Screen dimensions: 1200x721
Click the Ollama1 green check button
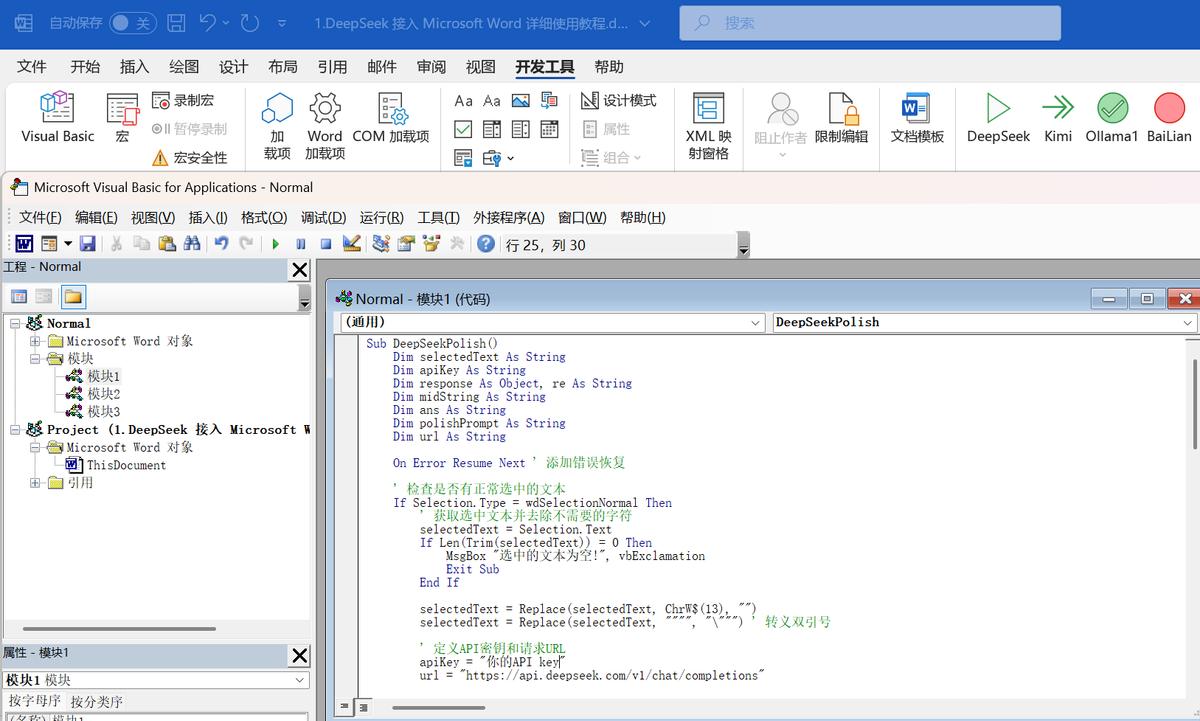coord(1112,118)
